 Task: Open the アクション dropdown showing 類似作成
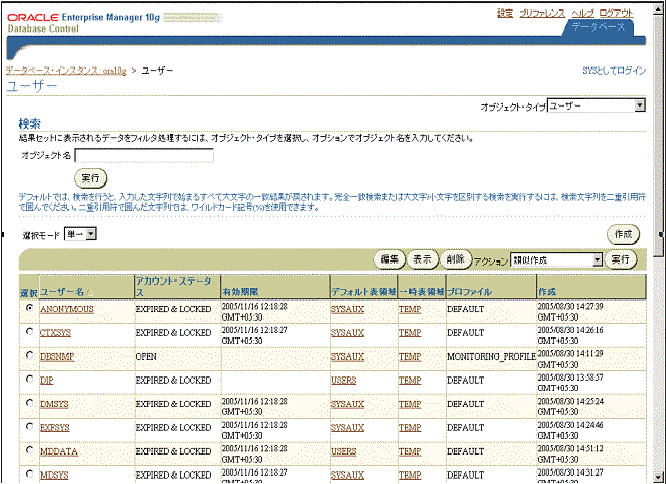[556, 259]
